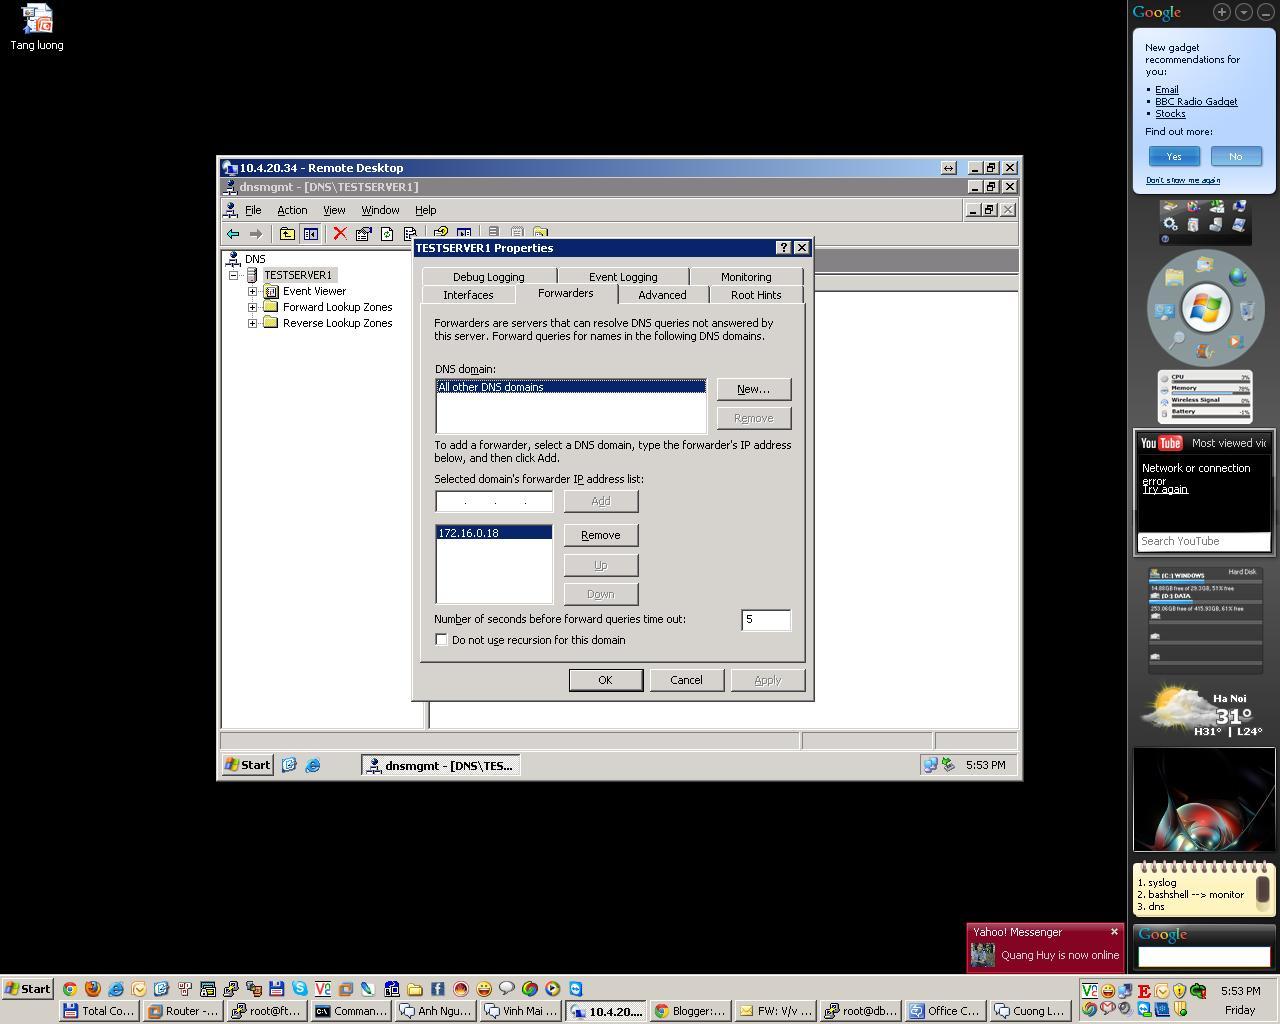Screen dimensions: 1280x1024
Task: Click the 'Try again' link in the YouTube gadget
Action: point(1164,489)
